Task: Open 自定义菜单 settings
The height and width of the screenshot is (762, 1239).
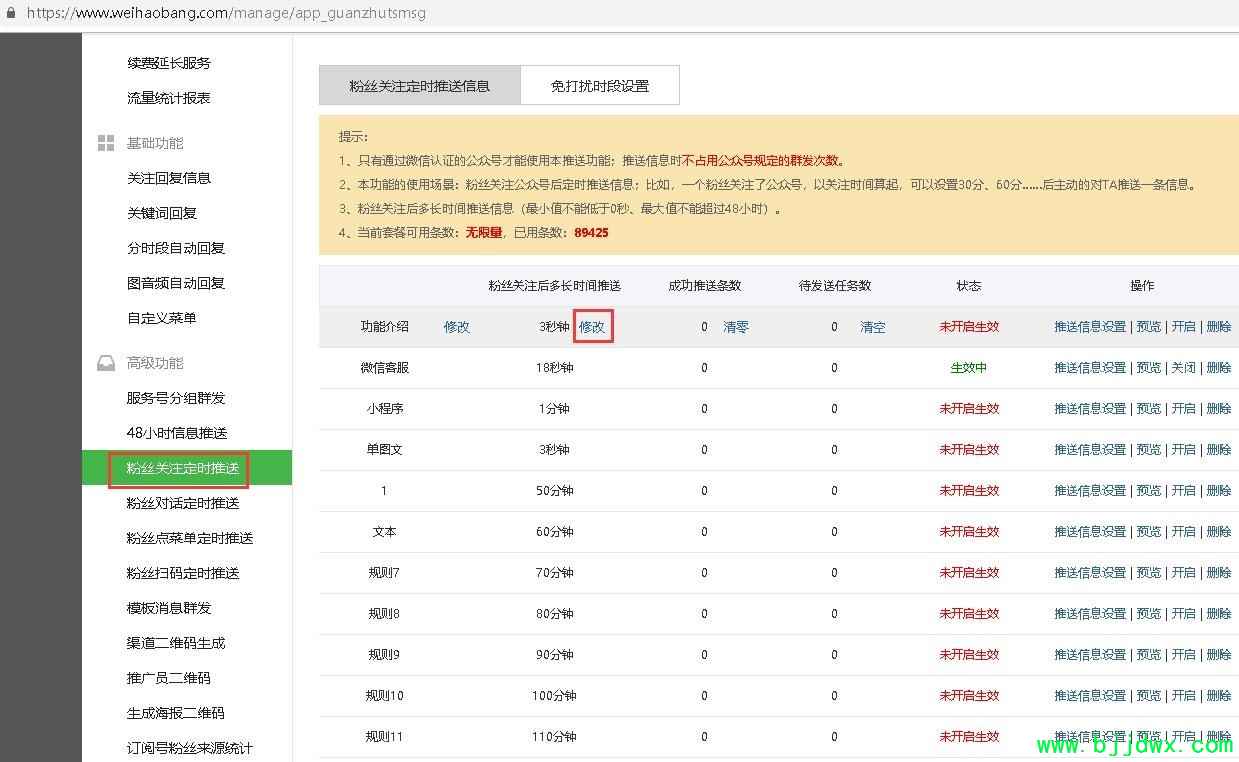Action: [x=162, y=318]
